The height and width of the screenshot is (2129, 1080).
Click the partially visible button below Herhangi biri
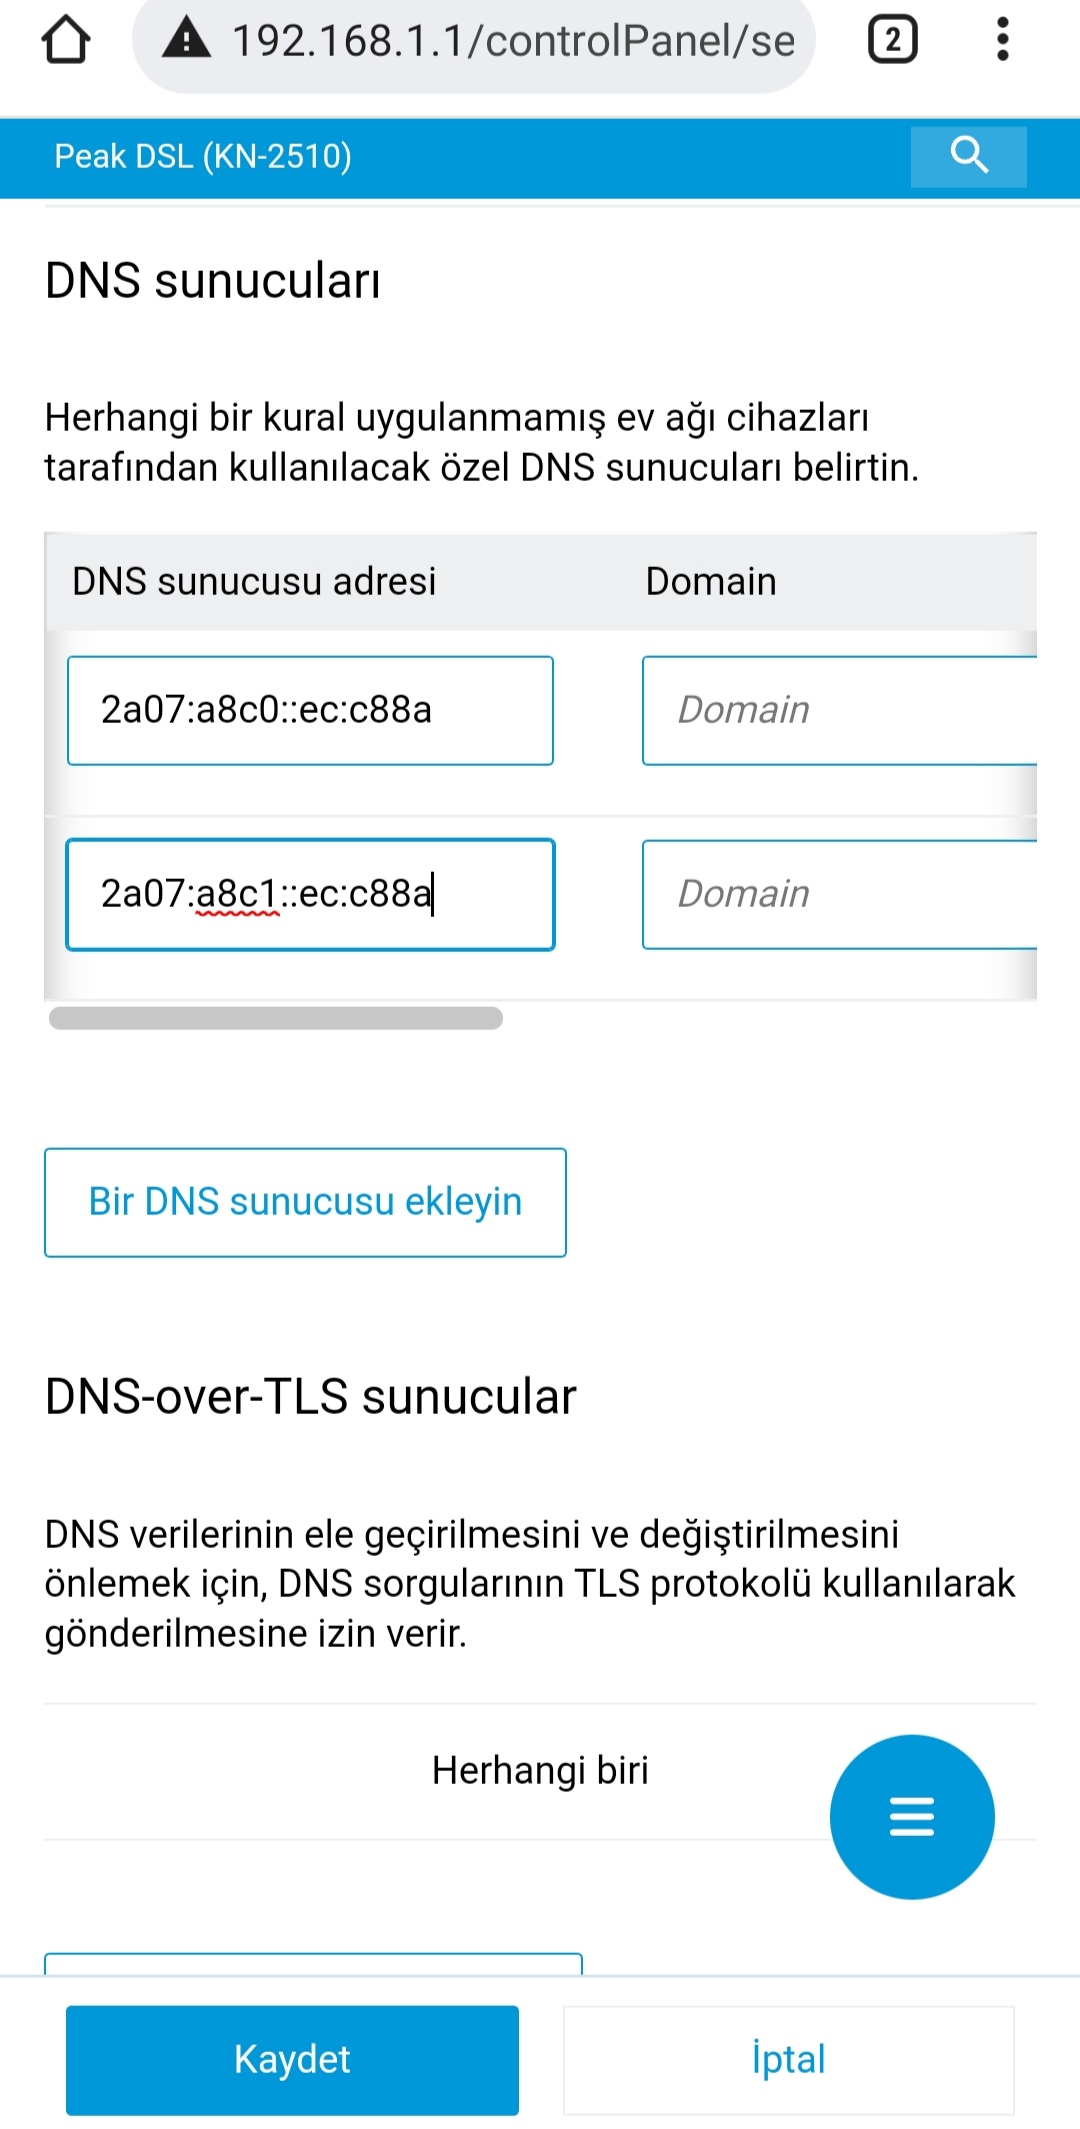click(x=313, y=1963)
